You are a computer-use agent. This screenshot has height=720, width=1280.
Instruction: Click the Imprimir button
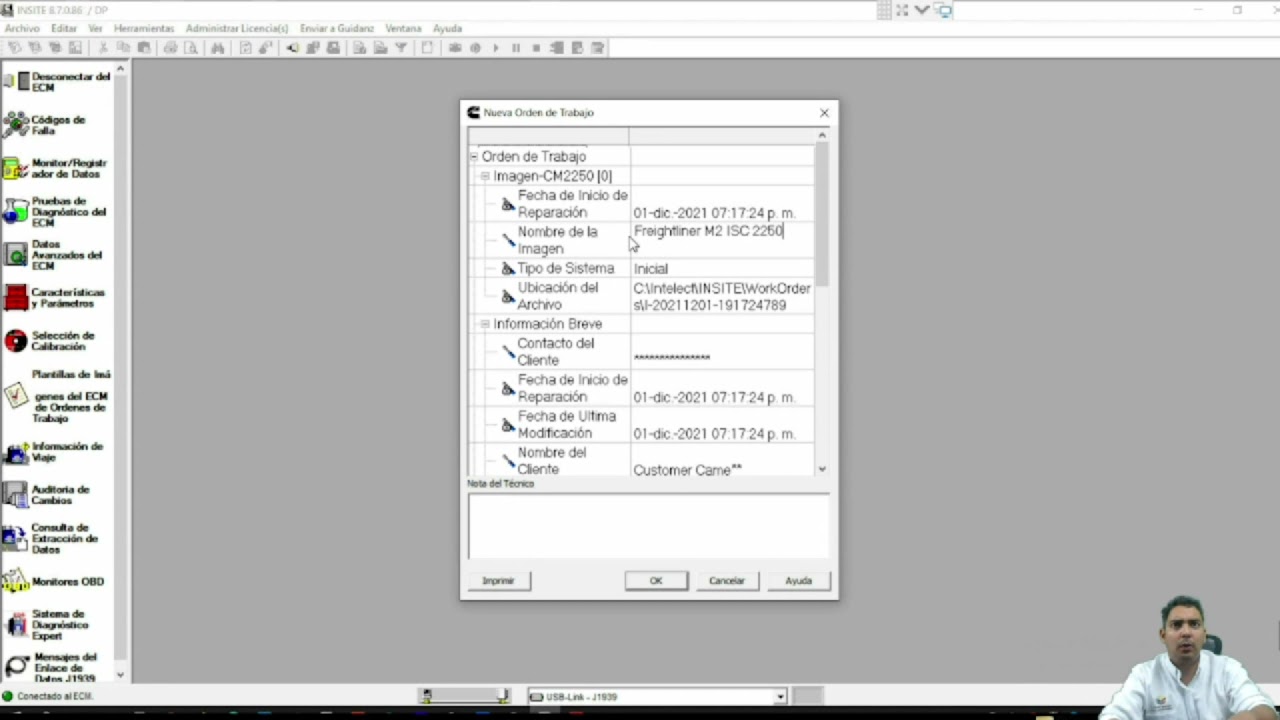point(498,581)
